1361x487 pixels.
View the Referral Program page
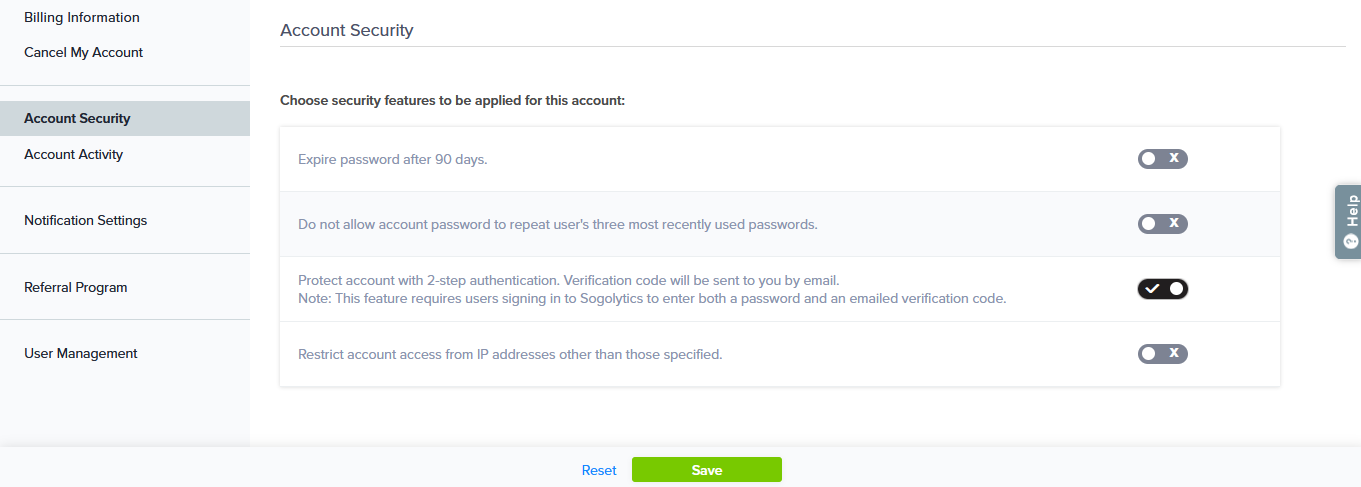76,287
